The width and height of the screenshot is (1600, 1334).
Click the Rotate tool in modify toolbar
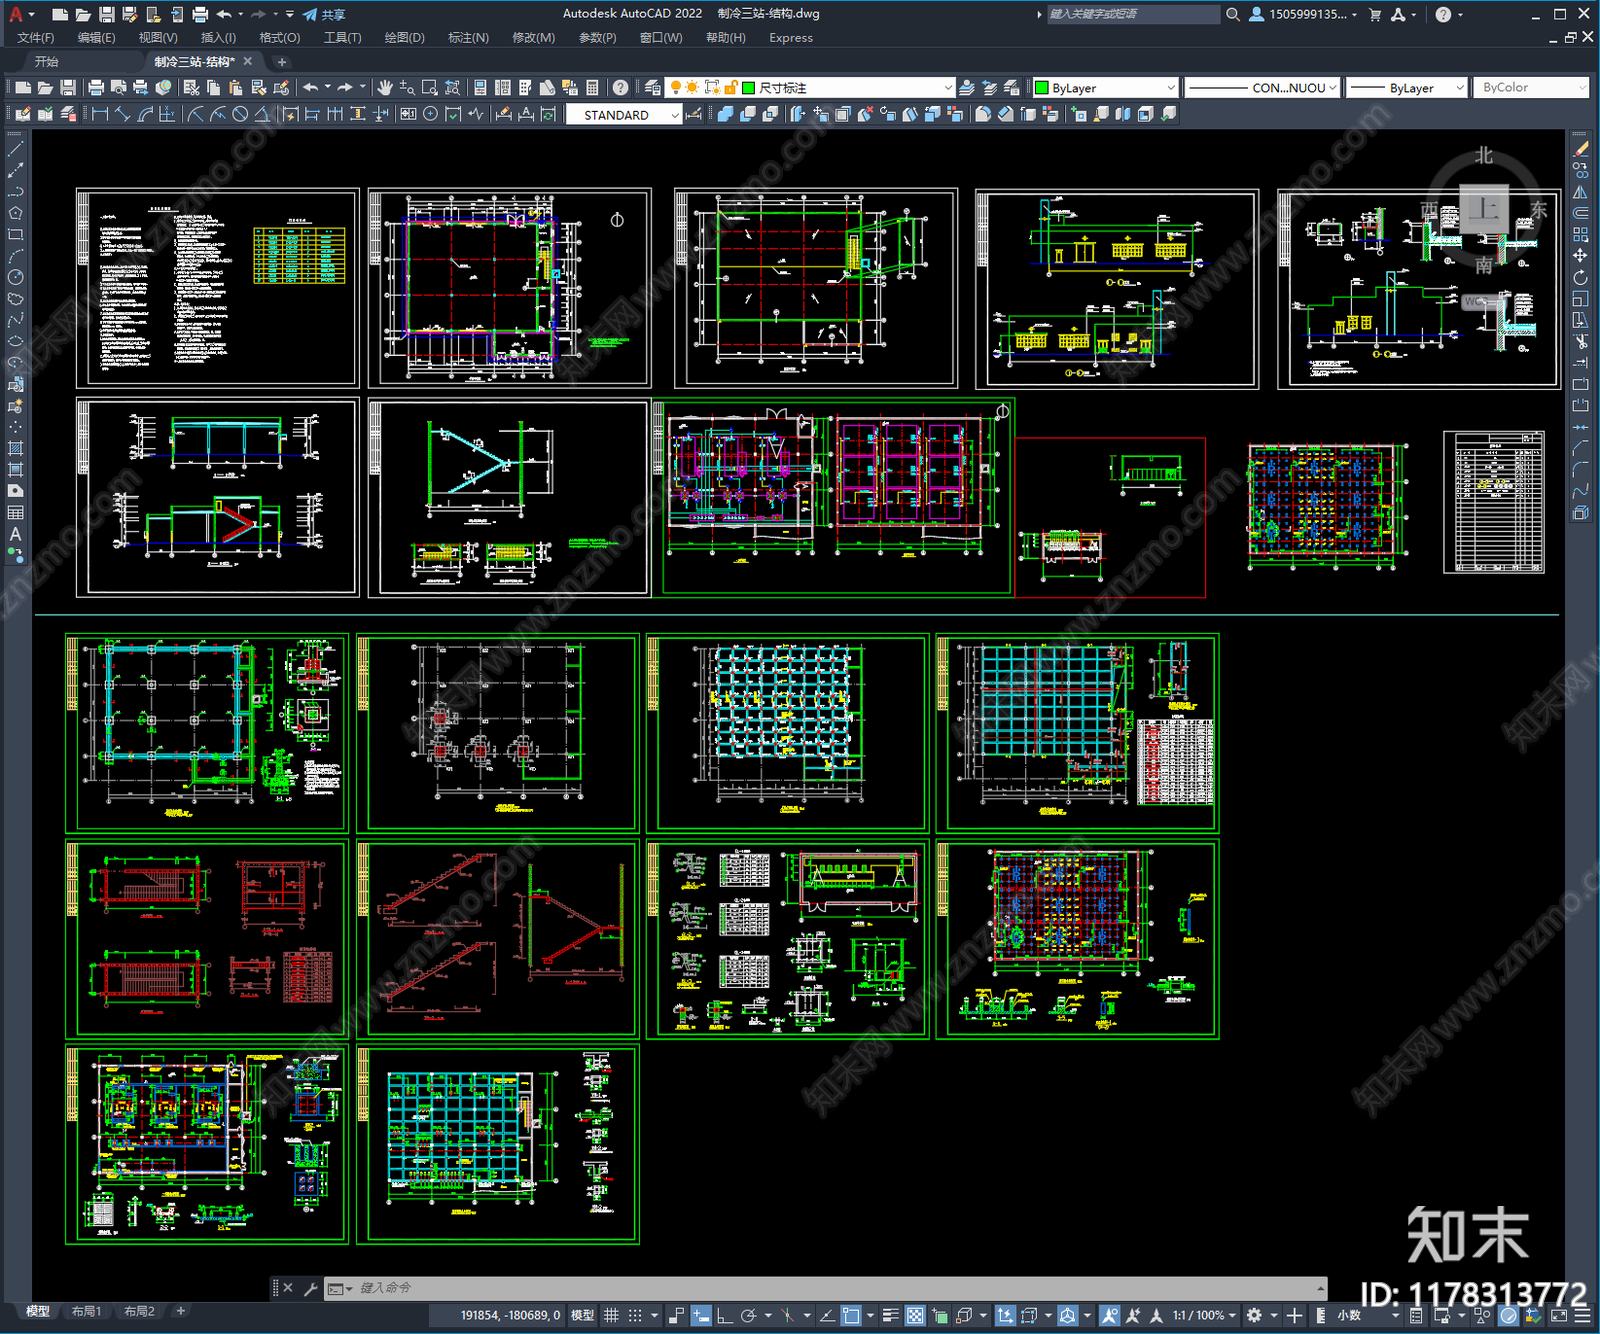(x=1580, y=277)
